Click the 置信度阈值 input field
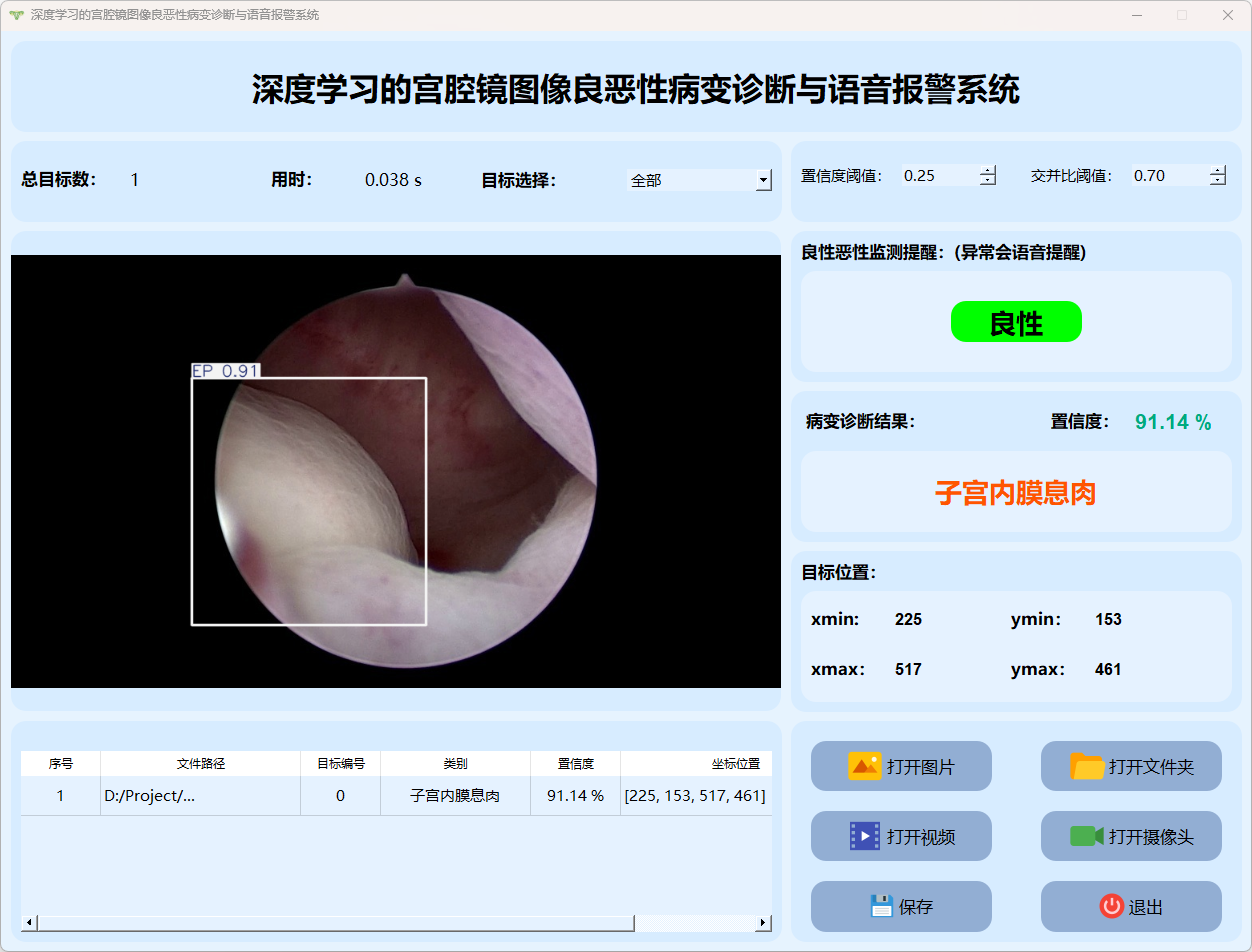Screen dimensions: 1252x952 (x=938, y=176)
